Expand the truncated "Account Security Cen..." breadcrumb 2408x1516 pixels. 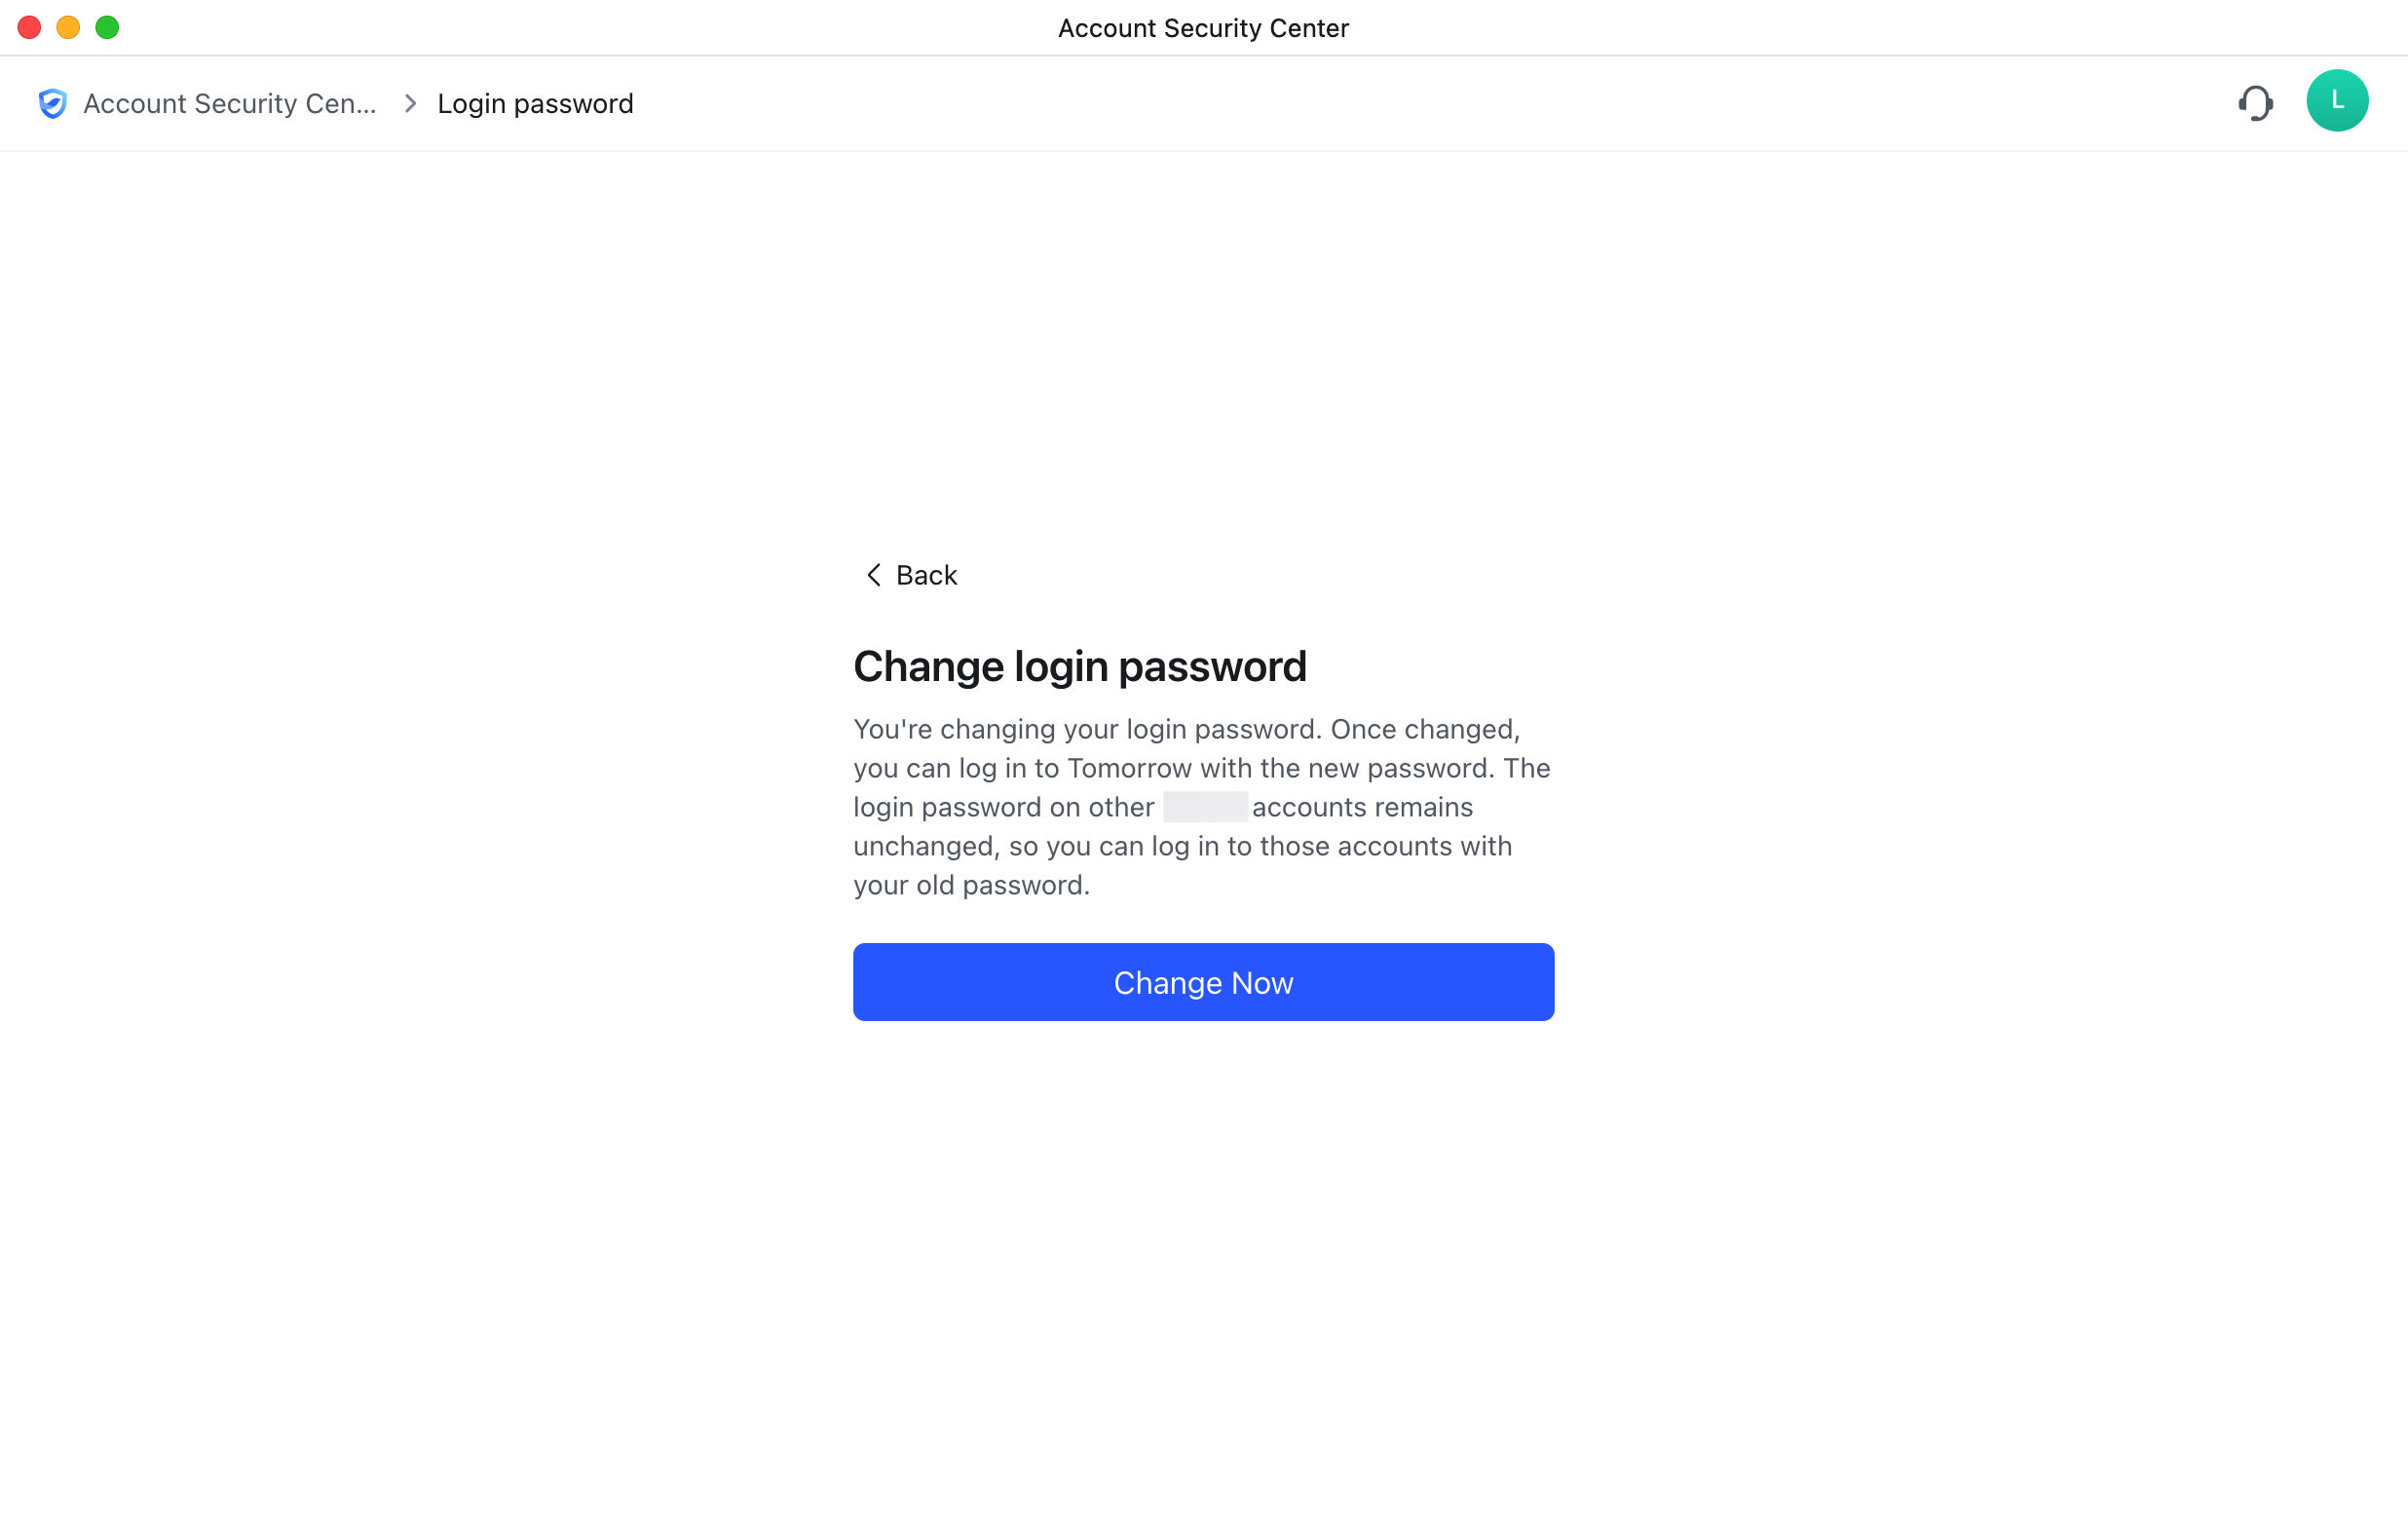pyautogui.click(x=230, y=103)
